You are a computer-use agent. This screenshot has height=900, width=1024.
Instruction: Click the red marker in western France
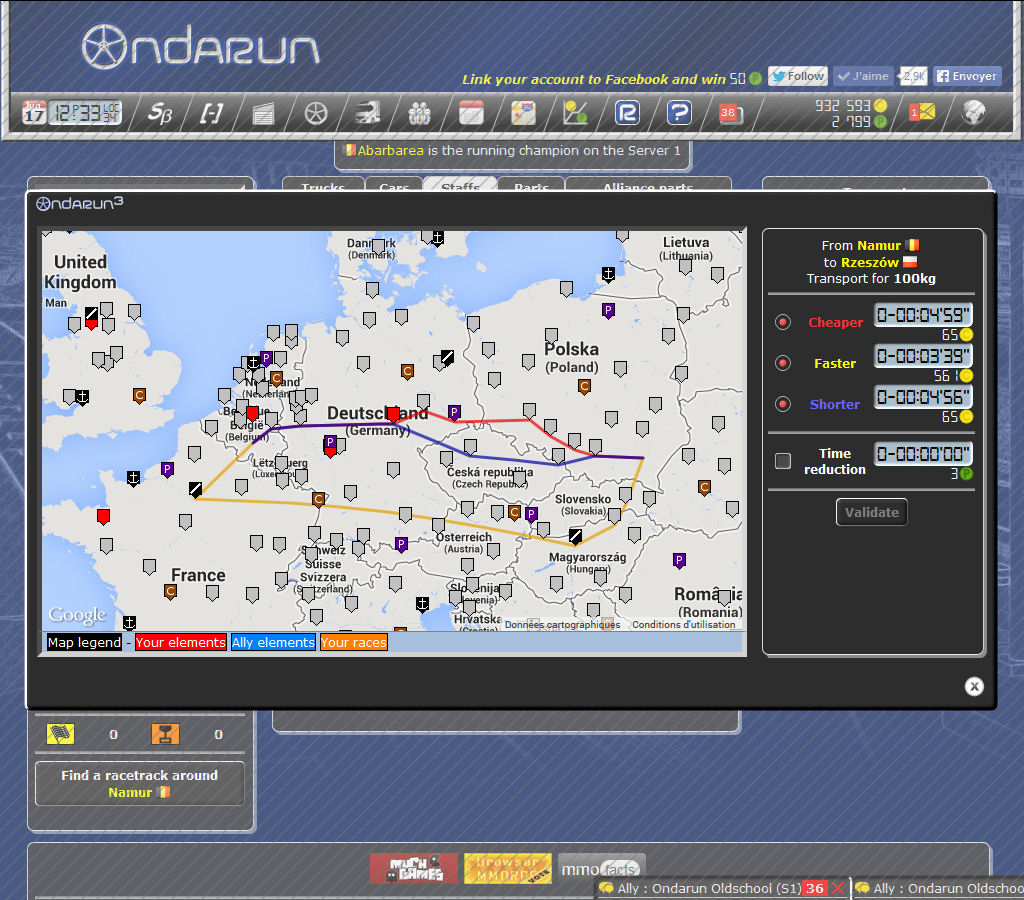pos(103,517)
